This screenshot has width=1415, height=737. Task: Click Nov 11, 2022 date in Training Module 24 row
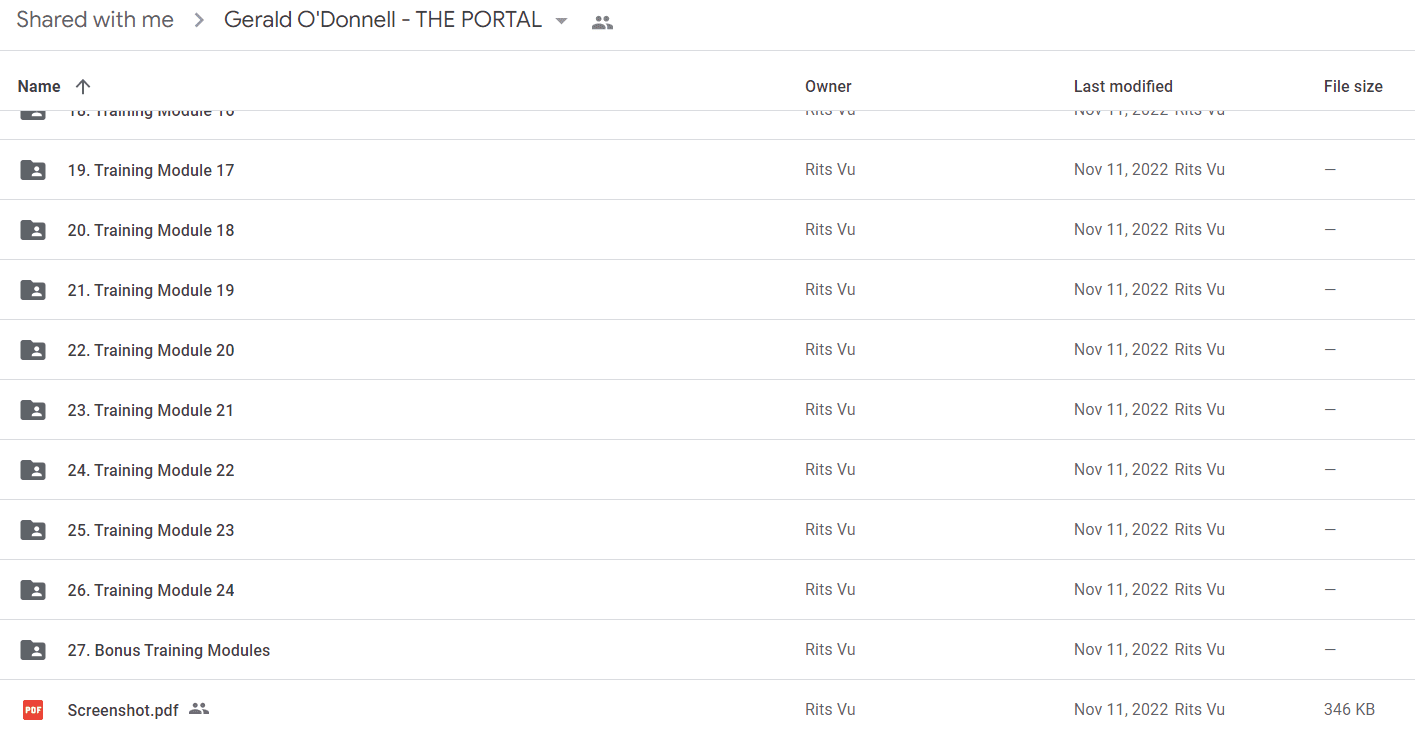pyautogui.click(x=1121, y=590)
